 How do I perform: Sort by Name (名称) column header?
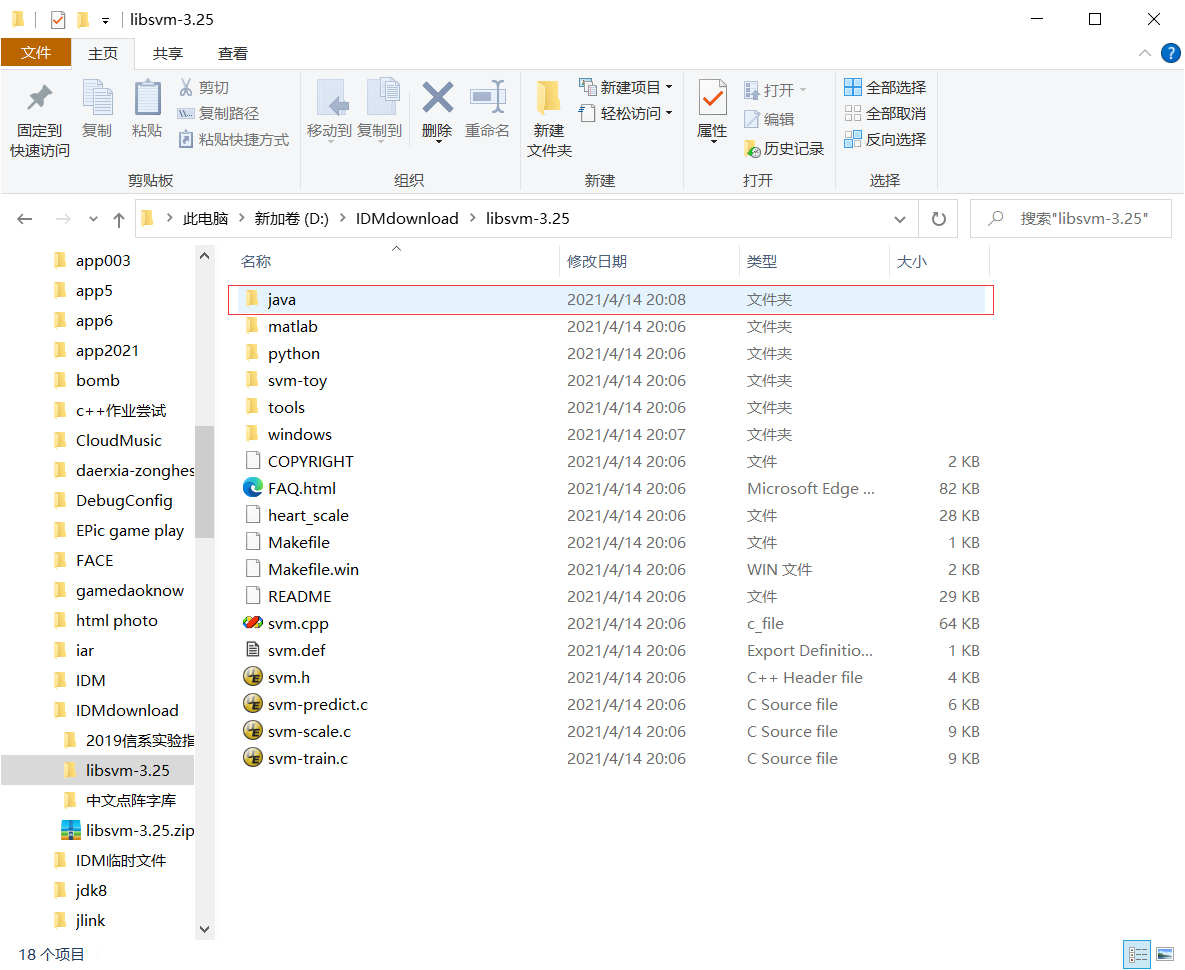(x=397, y=261)
